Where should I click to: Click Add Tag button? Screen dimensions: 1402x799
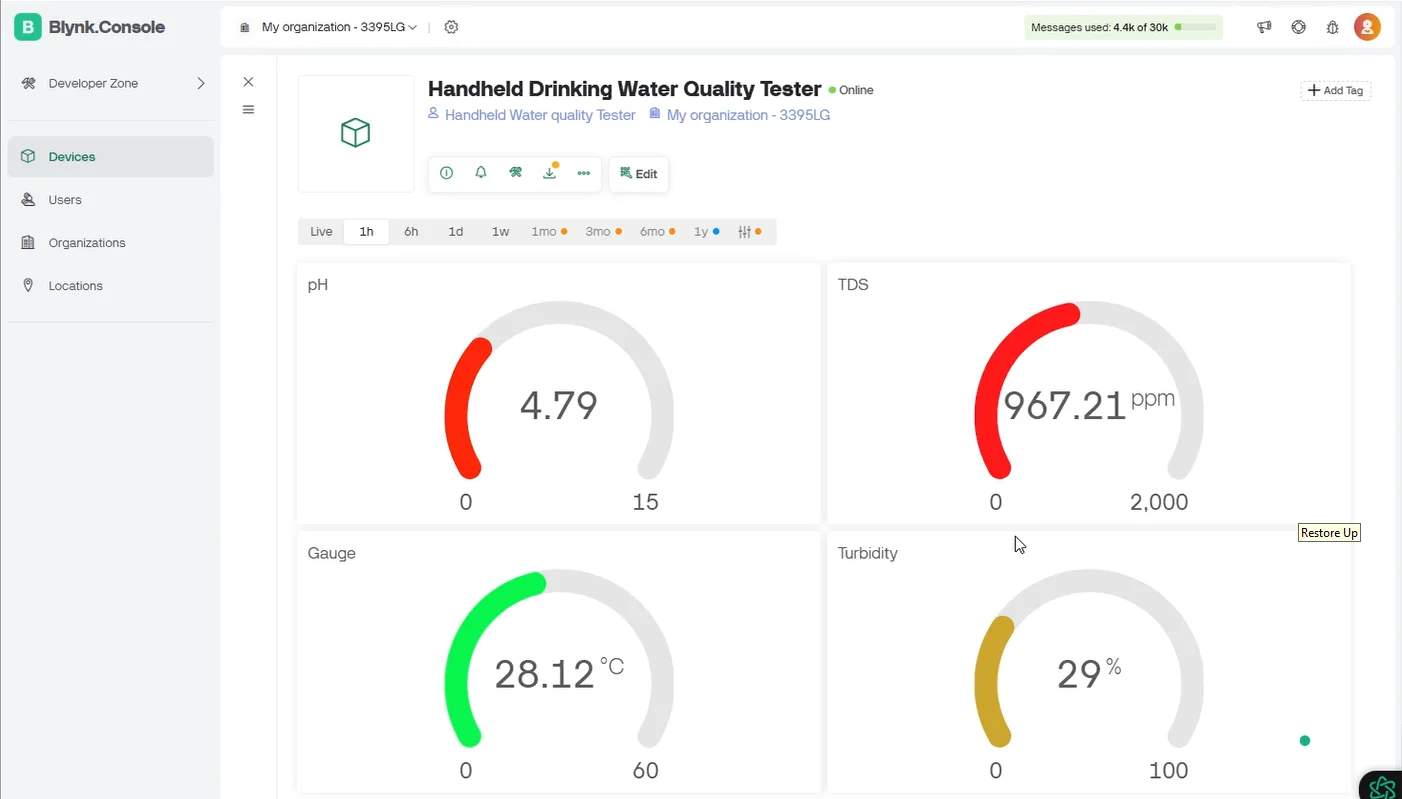click(x=1335, y=90)
